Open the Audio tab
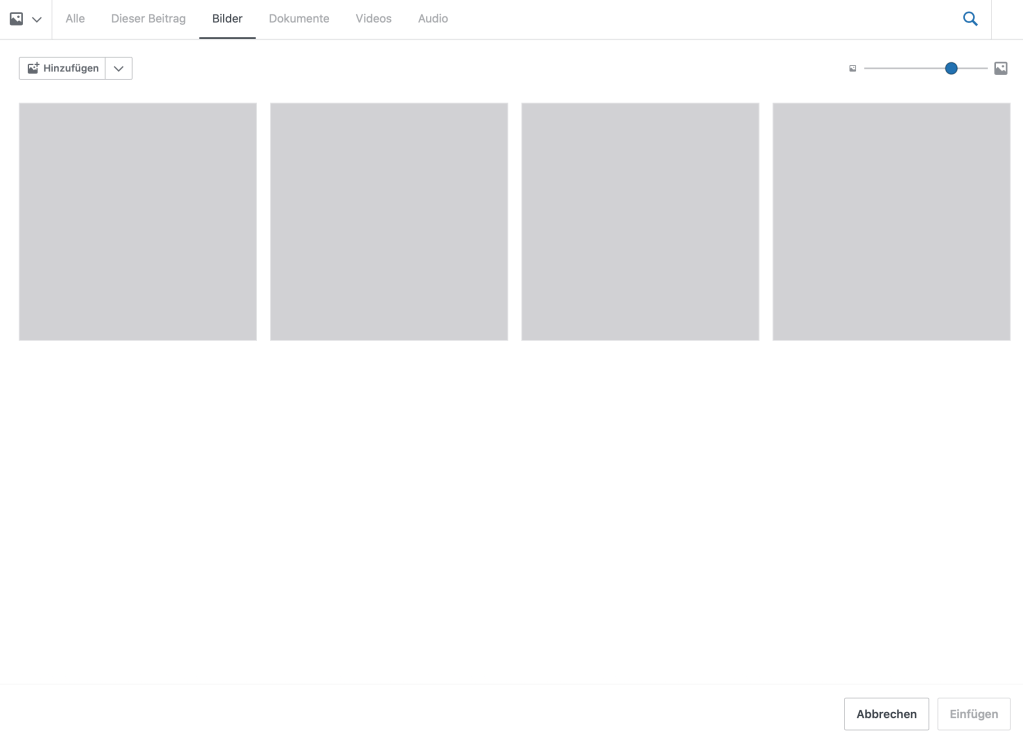 tap(433, 19)
